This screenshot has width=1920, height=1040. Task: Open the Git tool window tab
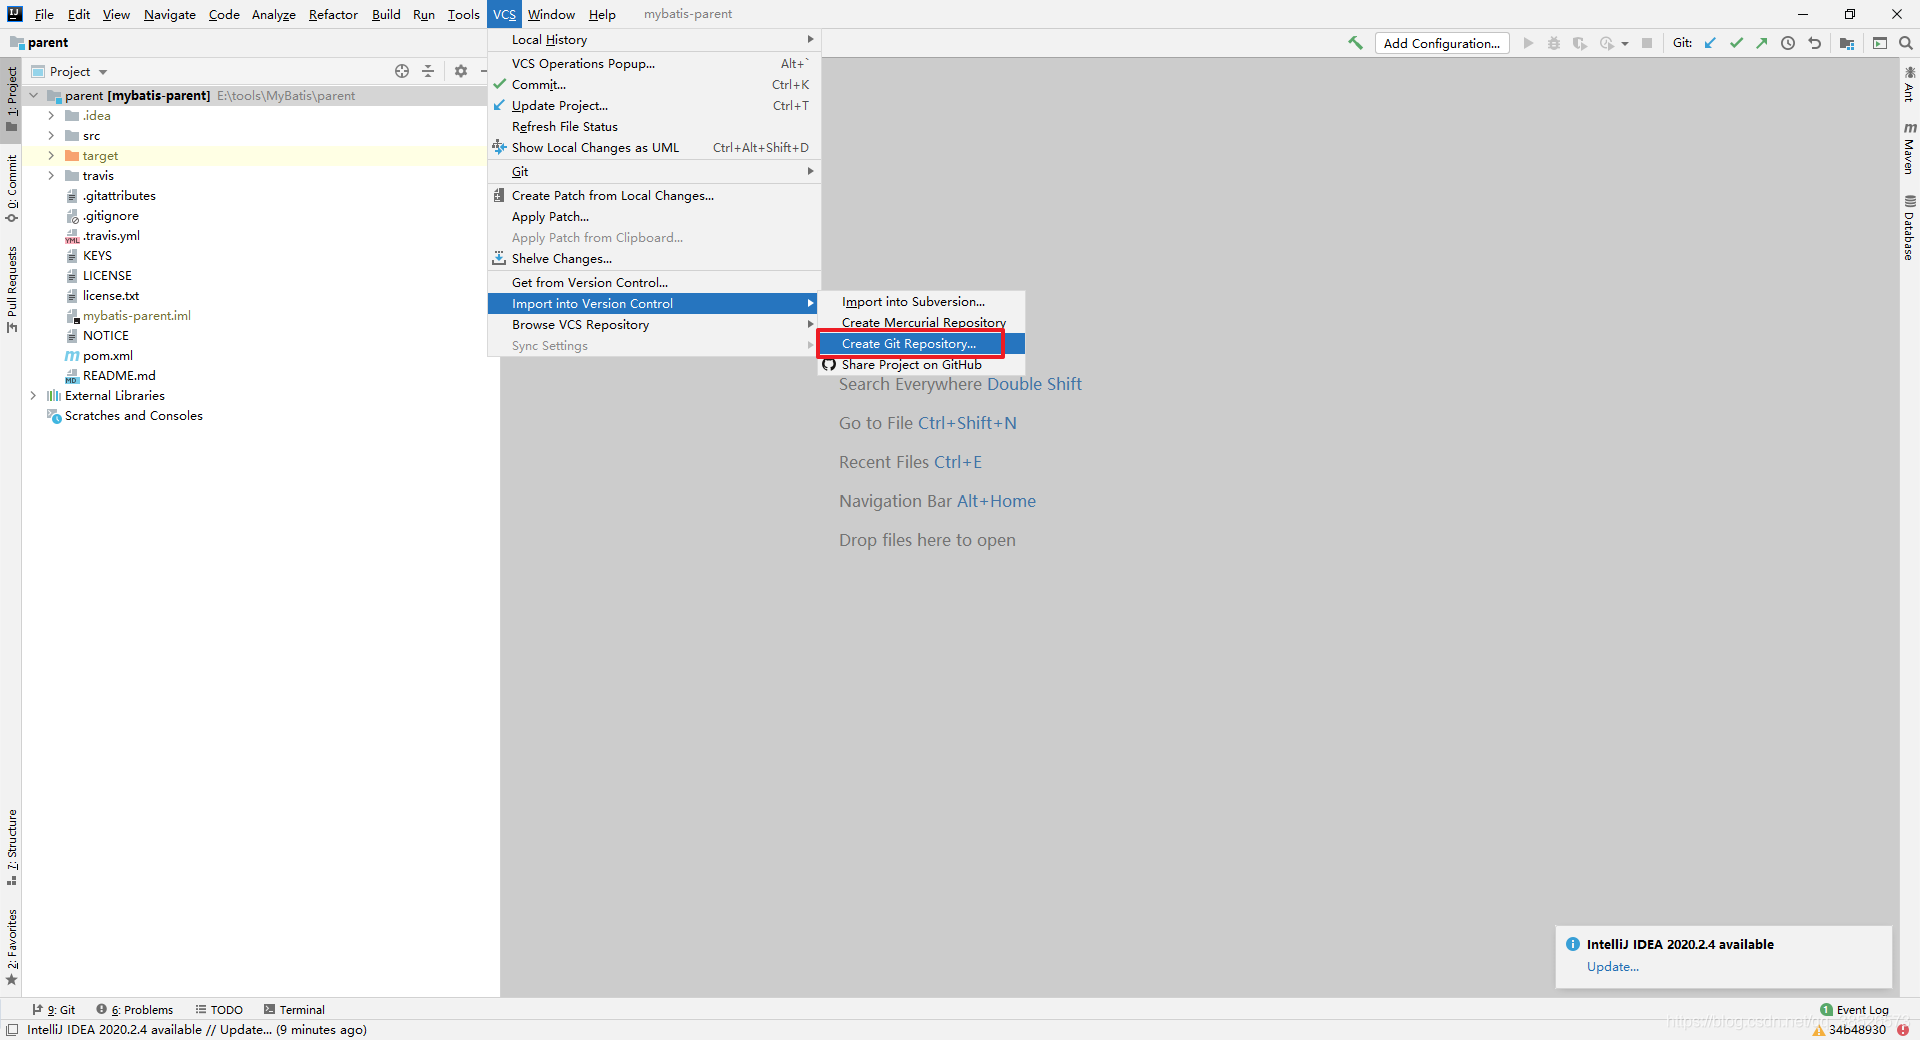54,1010
